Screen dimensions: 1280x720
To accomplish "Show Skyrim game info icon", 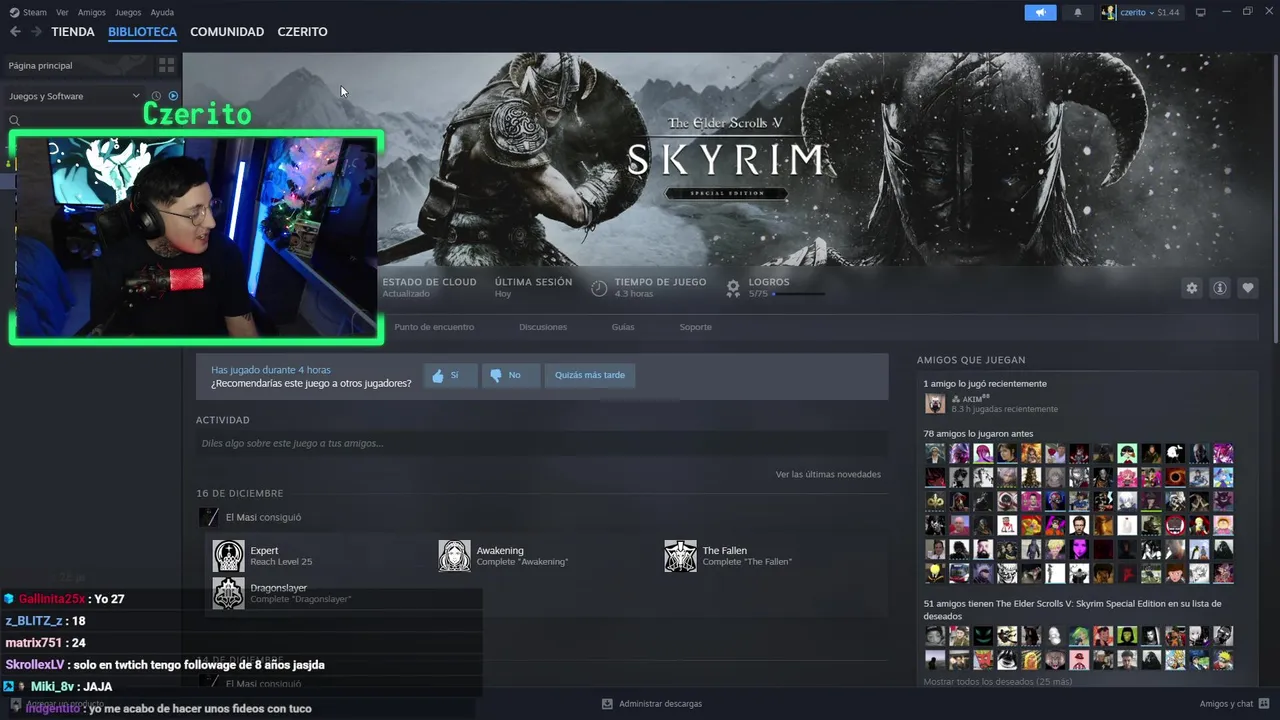I will [1219, 288].
